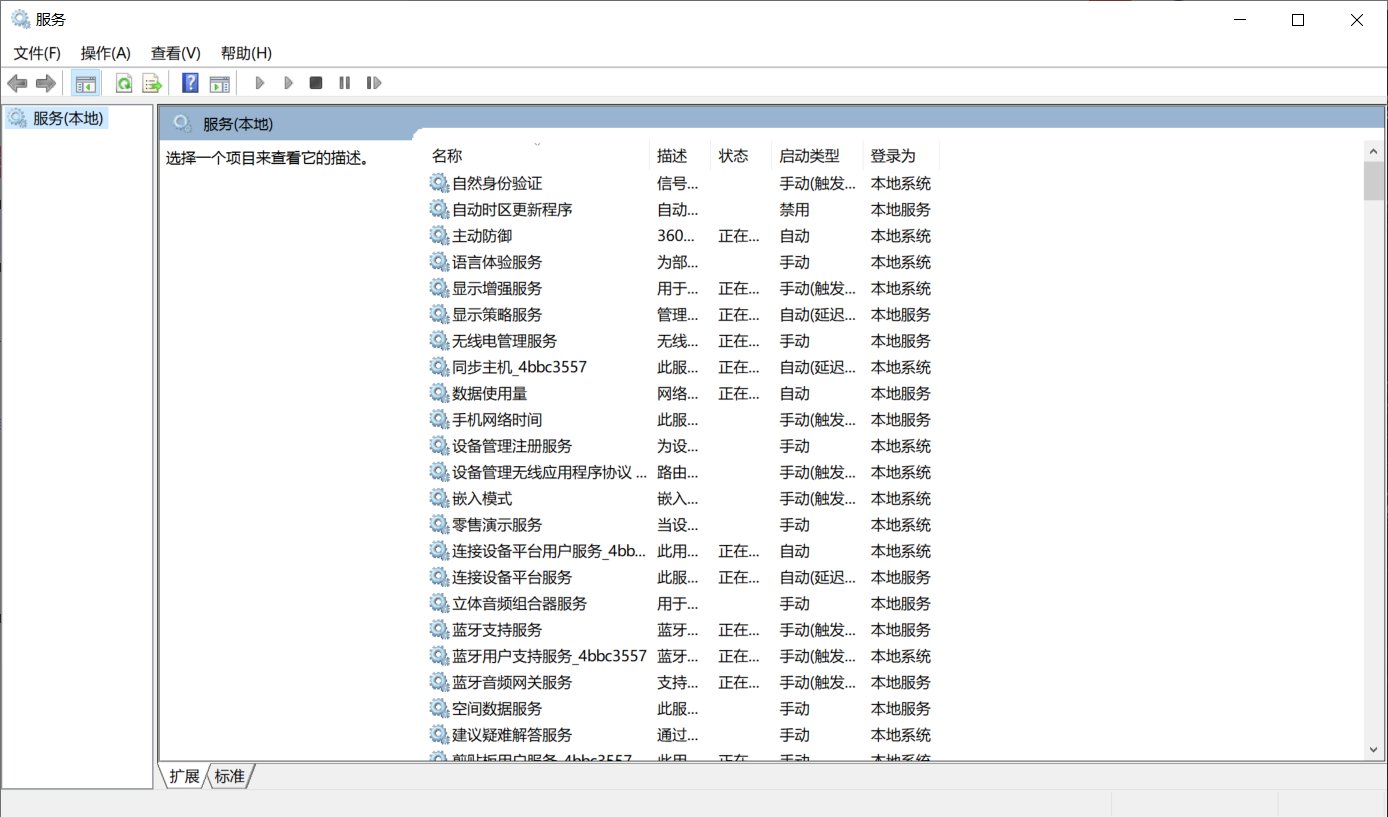Click the gear icon beside 蓝牙支持服务

point(439,630)
